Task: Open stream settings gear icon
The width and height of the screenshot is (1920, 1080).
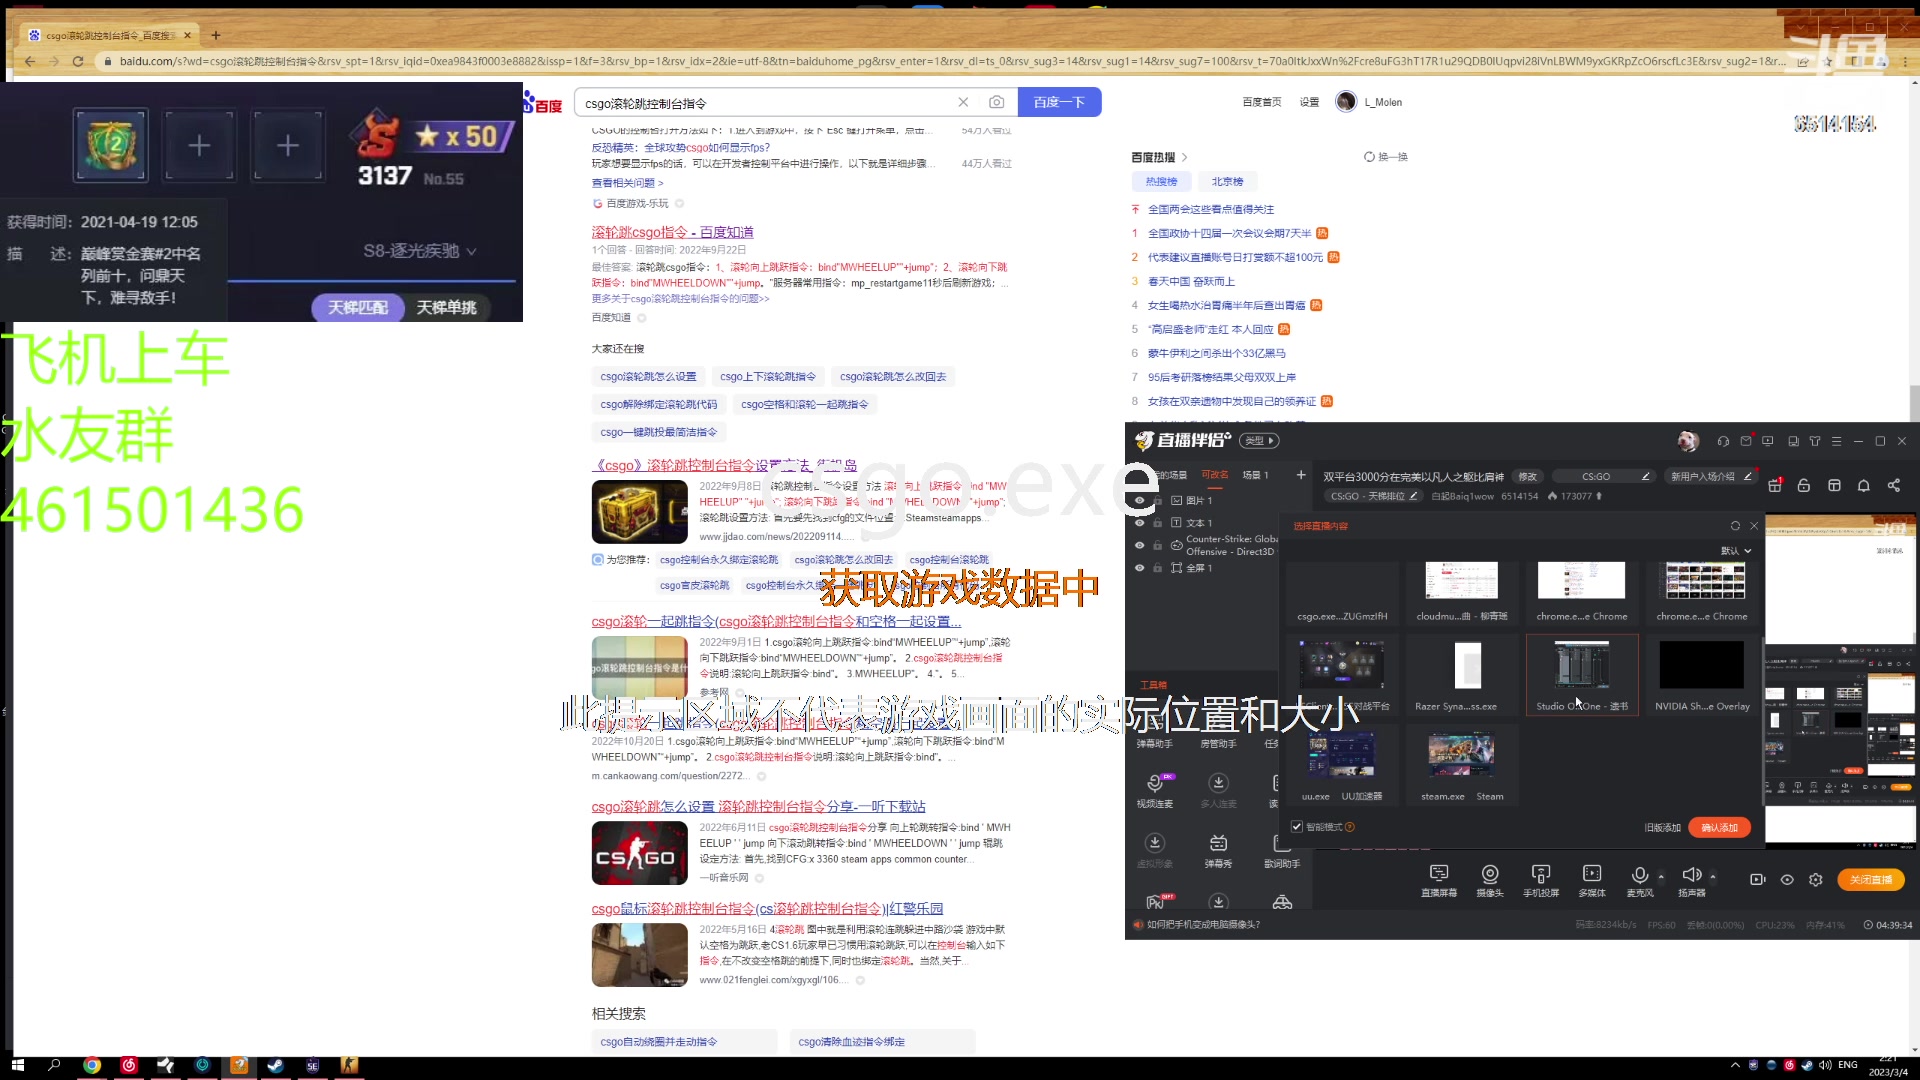Action: [1816, 880]
